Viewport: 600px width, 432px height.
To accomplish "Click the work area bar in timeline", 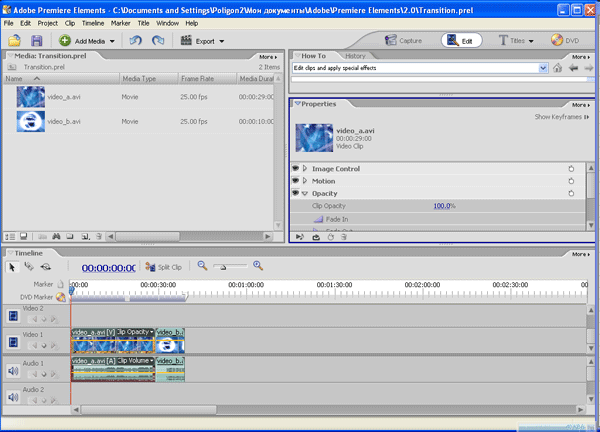I will pyautogui.click(x=129, y=298).
